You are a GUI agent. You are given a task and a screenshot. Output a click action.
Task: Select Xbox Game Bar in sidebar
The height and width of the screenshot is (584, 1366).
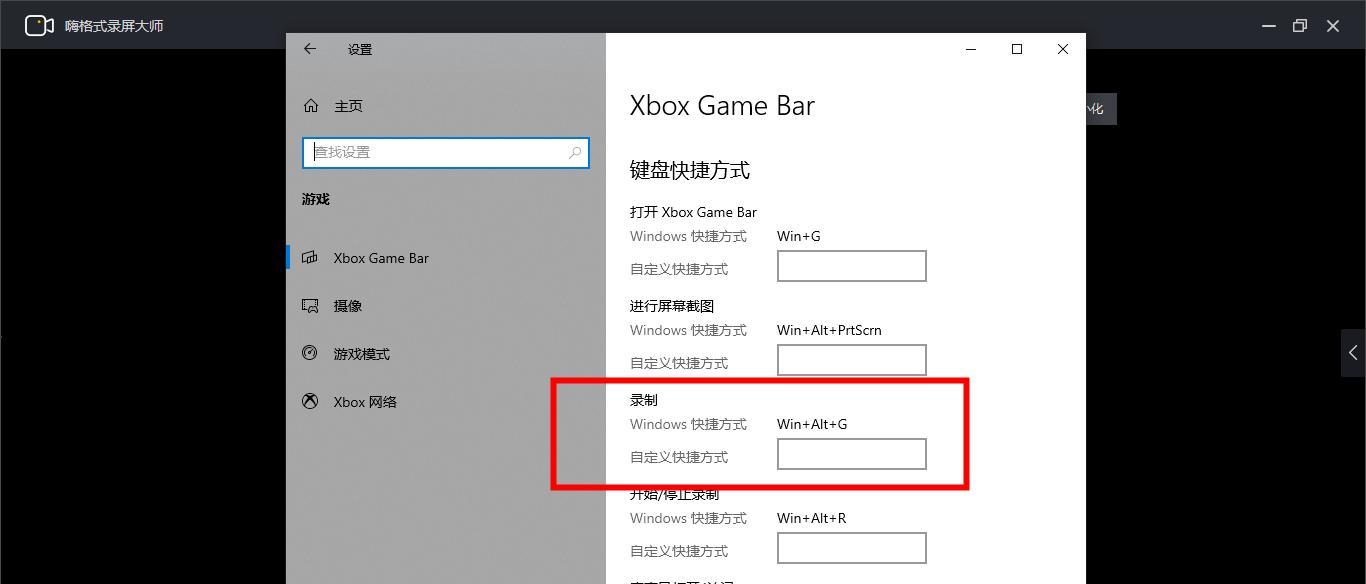pyautogui.click(x=446, y=258)
